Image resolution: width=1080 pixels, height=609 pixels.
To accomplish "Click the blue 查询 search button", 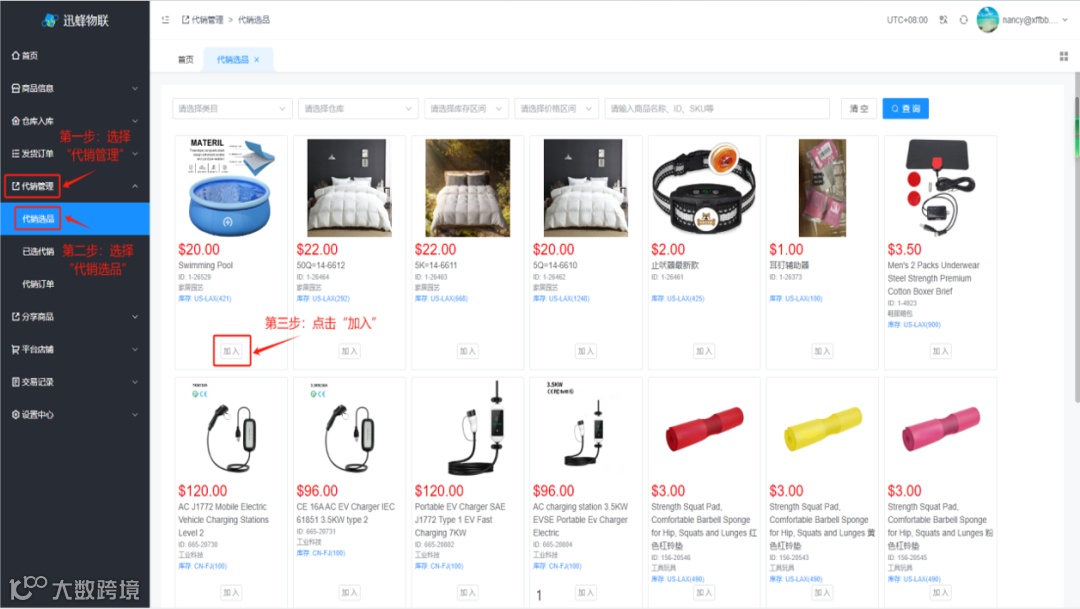I will (x=905, y=108).
